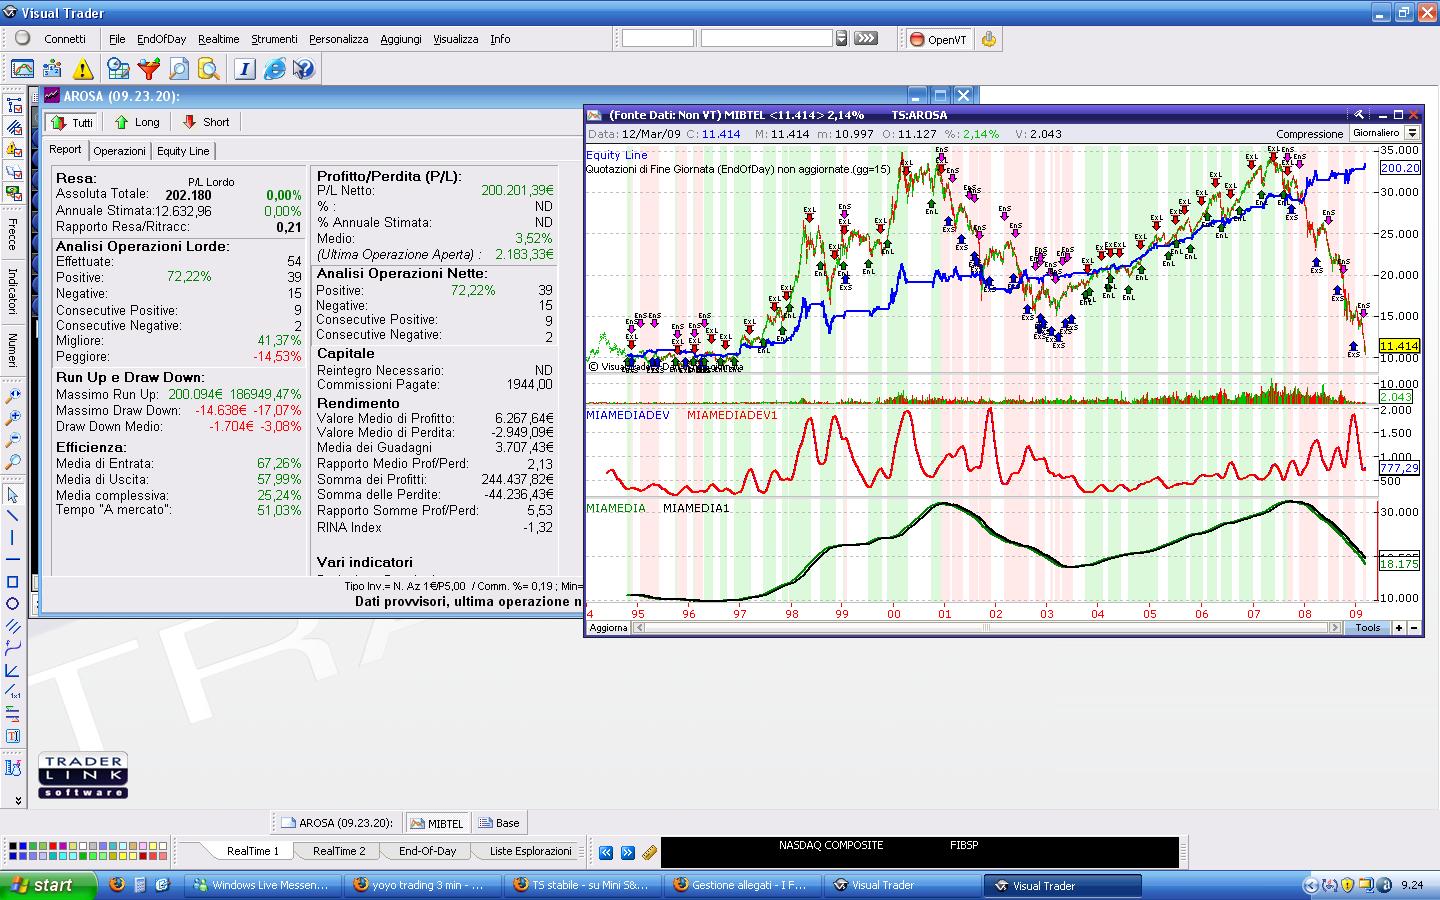Click the yellow sheet magnifier search icon
The width and height of the screenshot is (1440, 900).
(x=209, y=69)
